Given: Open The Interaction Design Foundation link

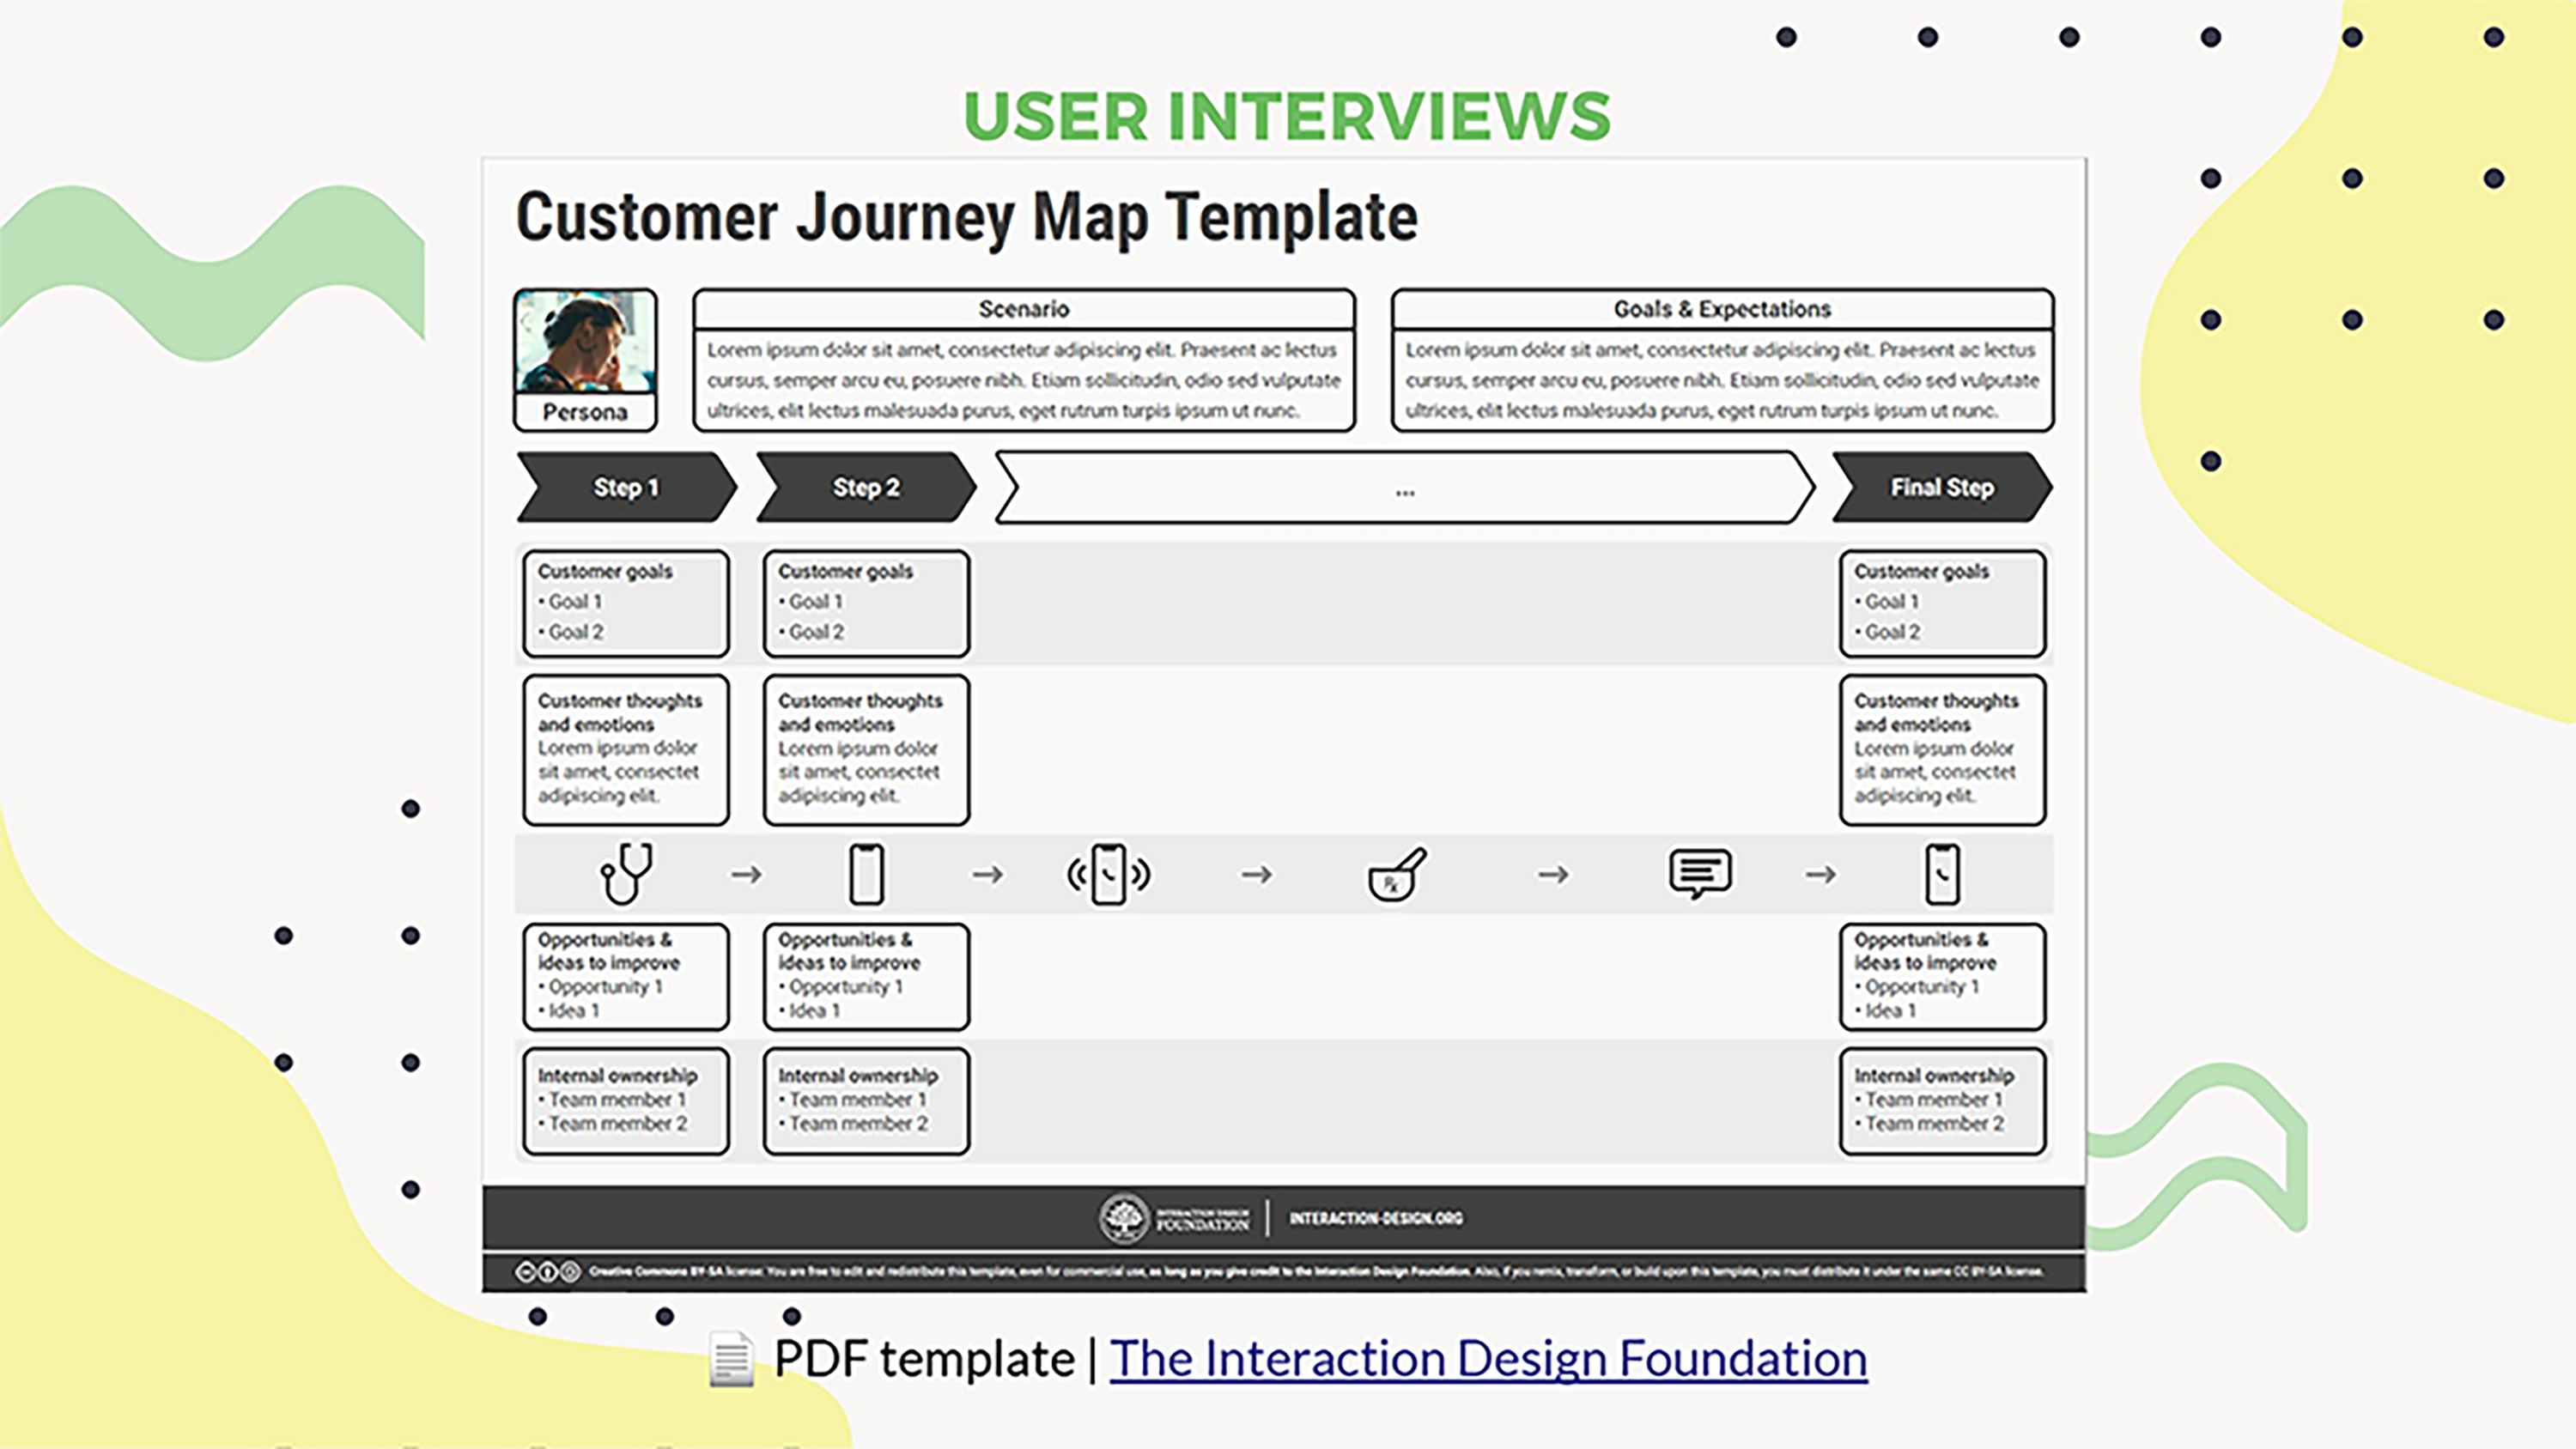Looking at the screenshot, I should [1487, 1358].
